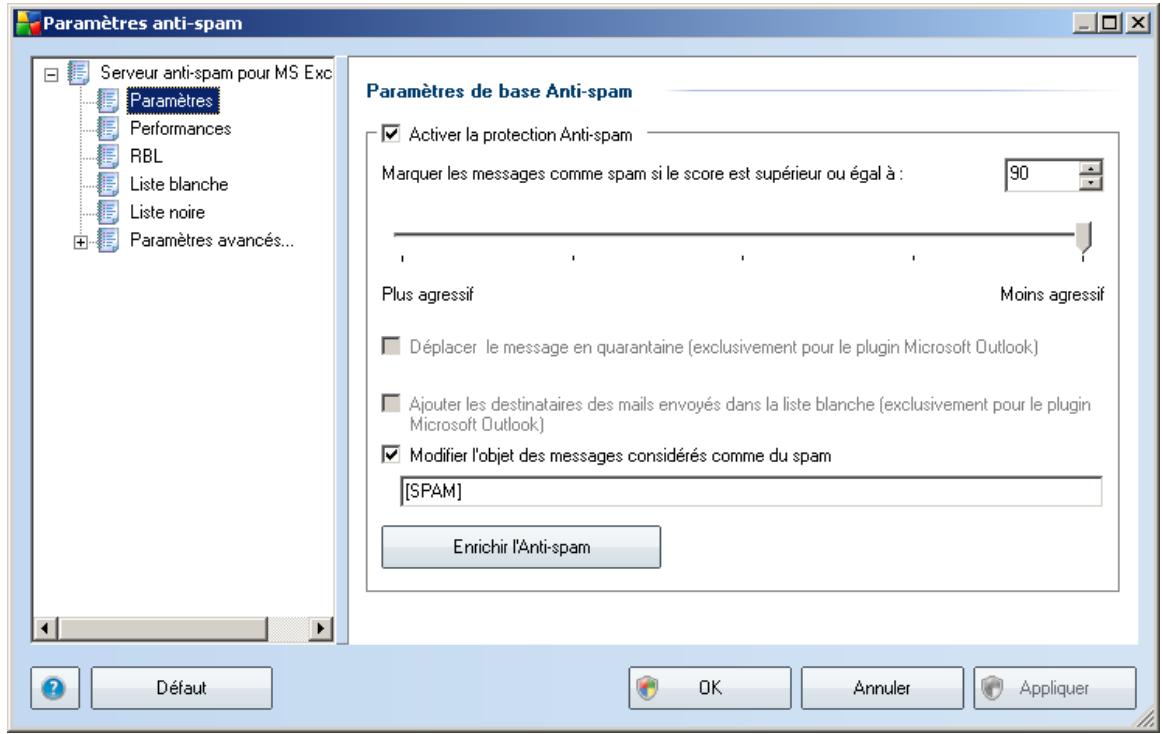Click the page icon next to Paramètres
The image size is (1162, 734).
pyautogui.click(x=108, y=101)
